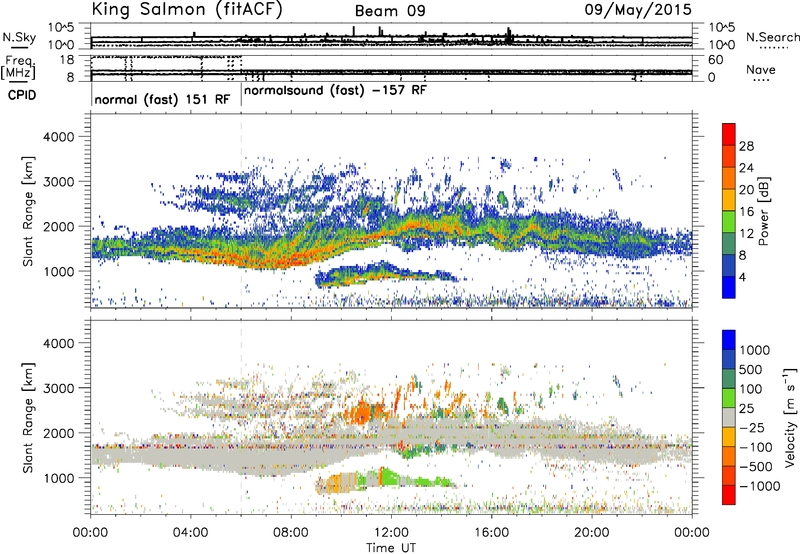Click 'normalsound (fast) -157 RF' text
This screenshot has height=554, width=800.
[335, 91]
